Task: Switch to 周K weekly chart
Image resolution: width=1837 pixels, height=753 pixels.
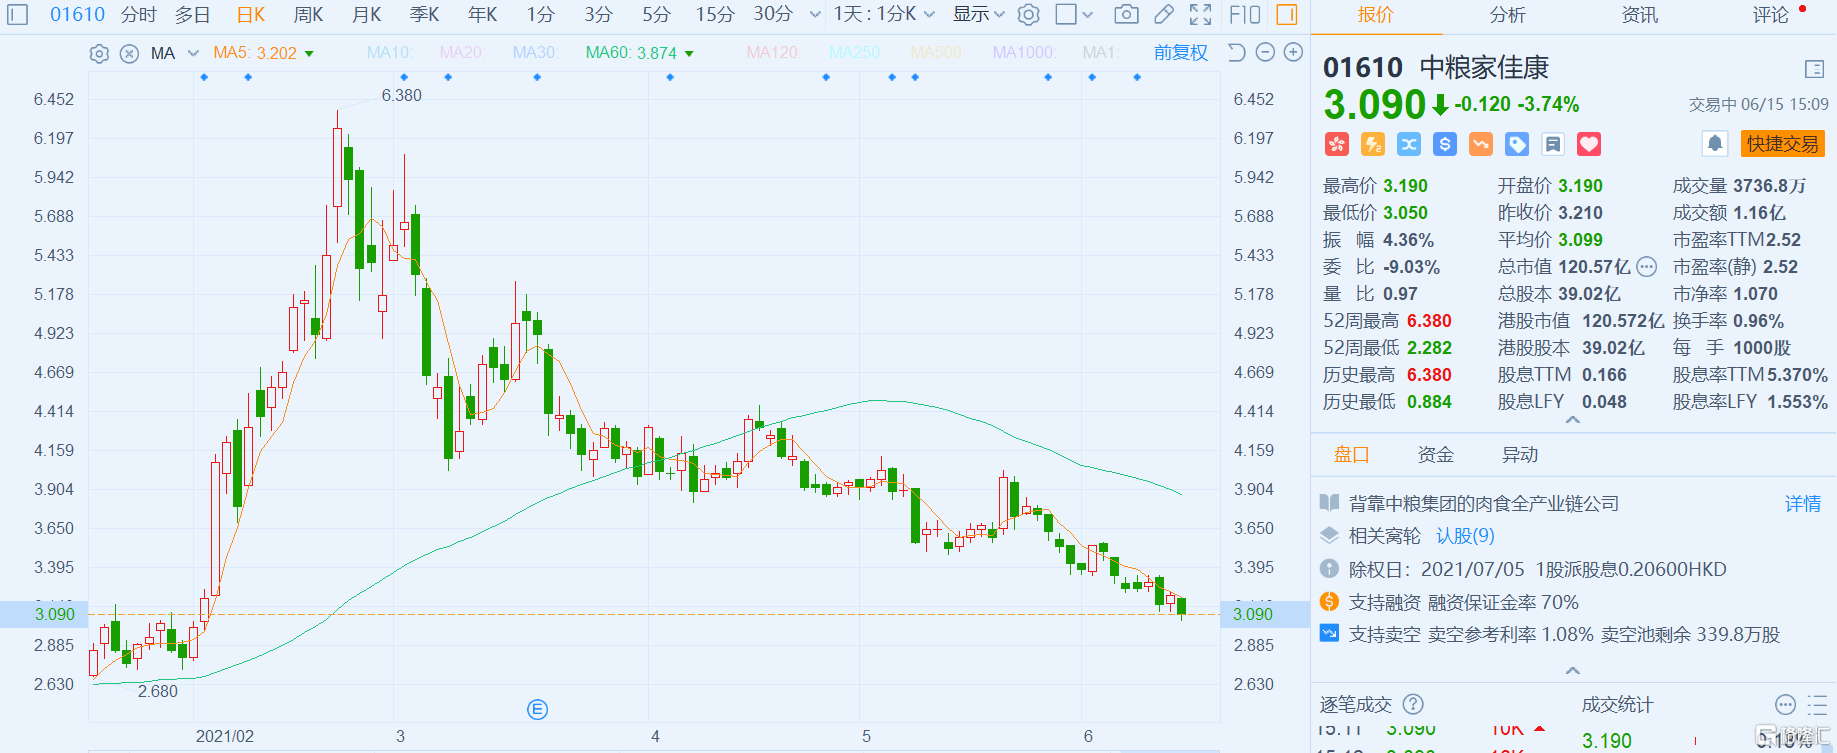Action: click(309, 14)
